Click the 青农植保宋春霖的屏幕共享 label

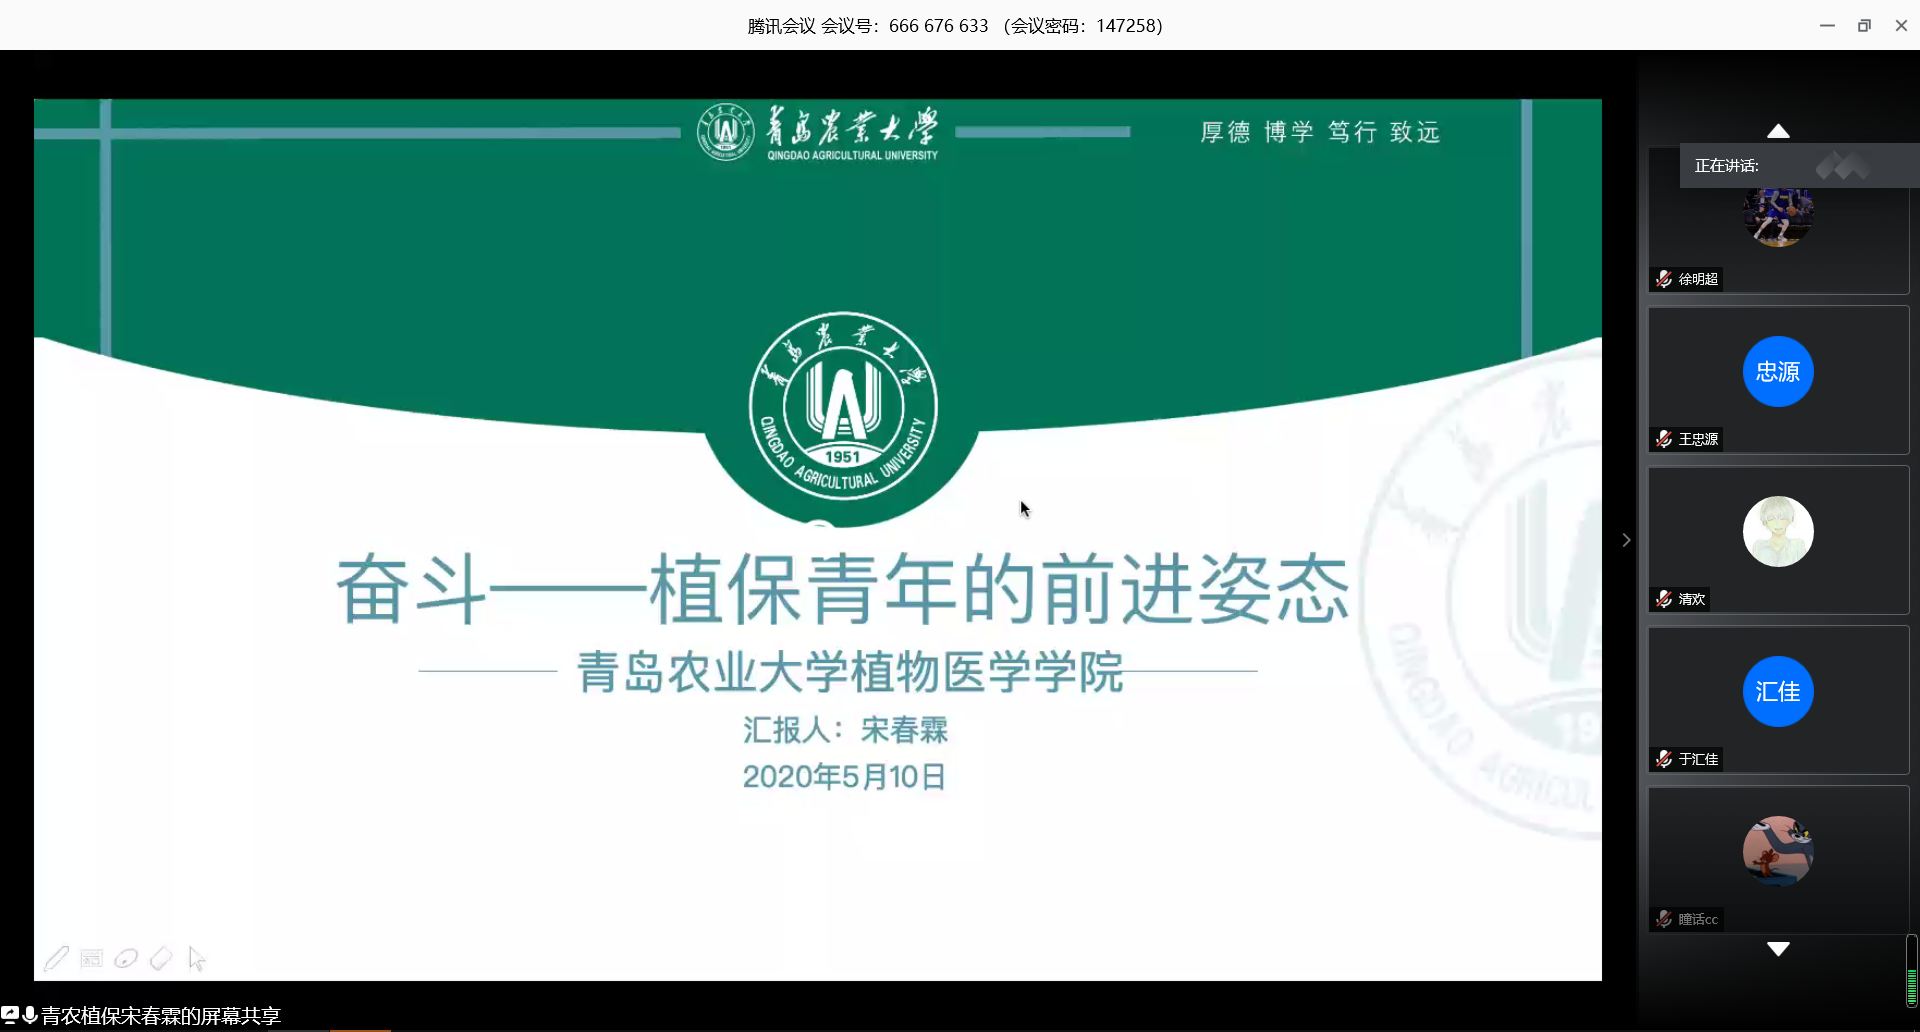[160, 1016]
